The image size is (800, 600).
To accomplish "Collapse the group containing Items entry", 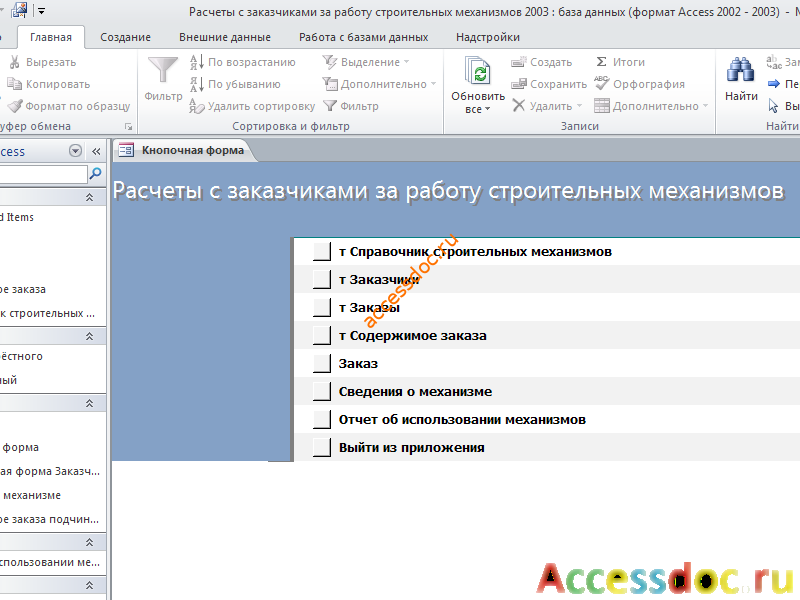I will (x=89, y=197).
